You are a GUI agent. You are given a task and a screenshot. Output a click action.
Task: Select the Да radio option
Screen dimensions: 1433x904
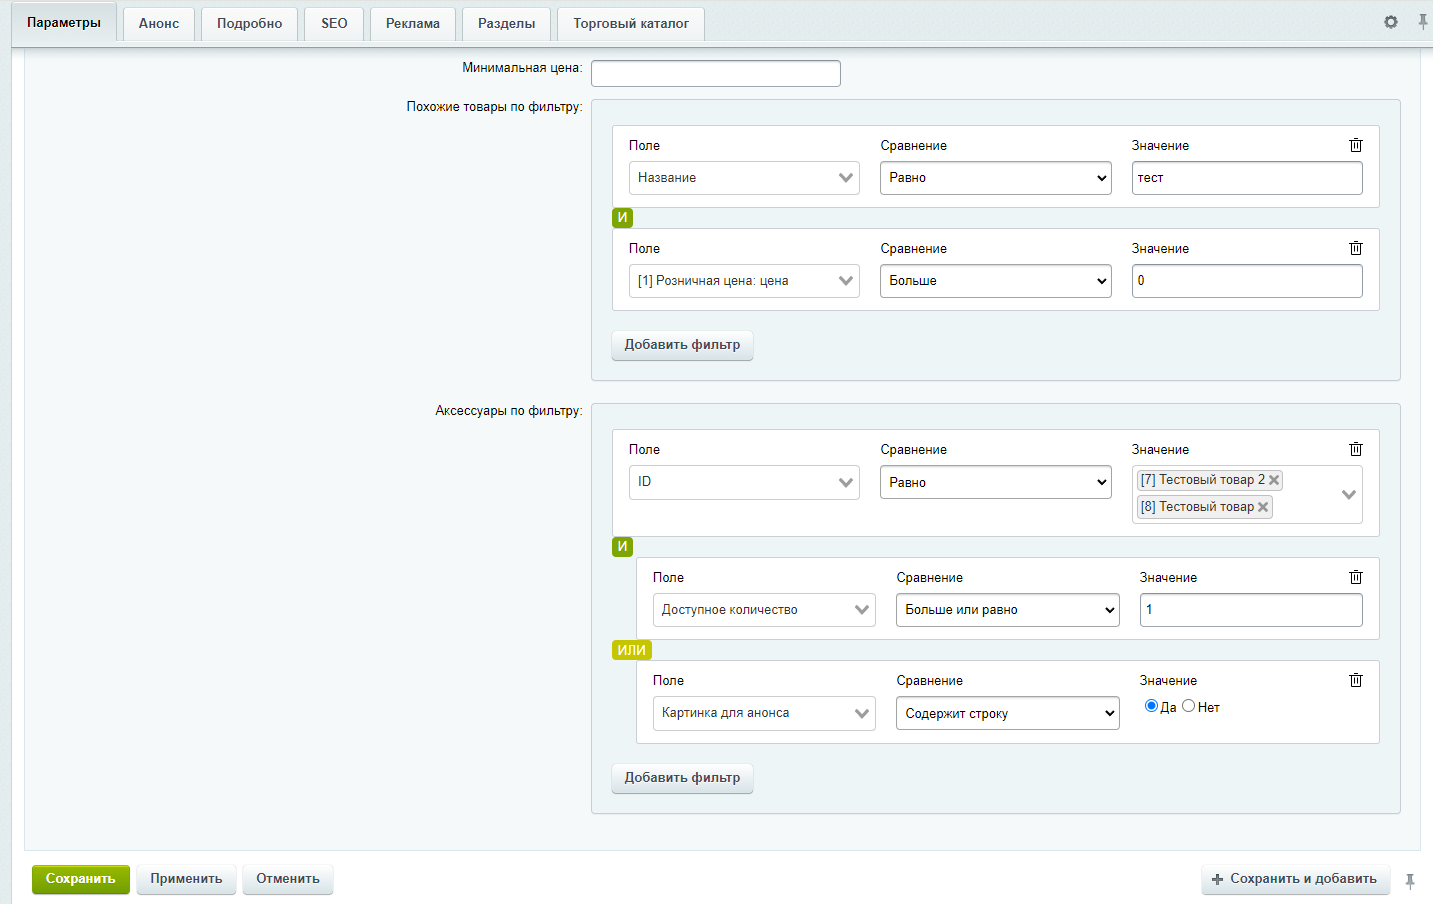(x=1151, y=706)
